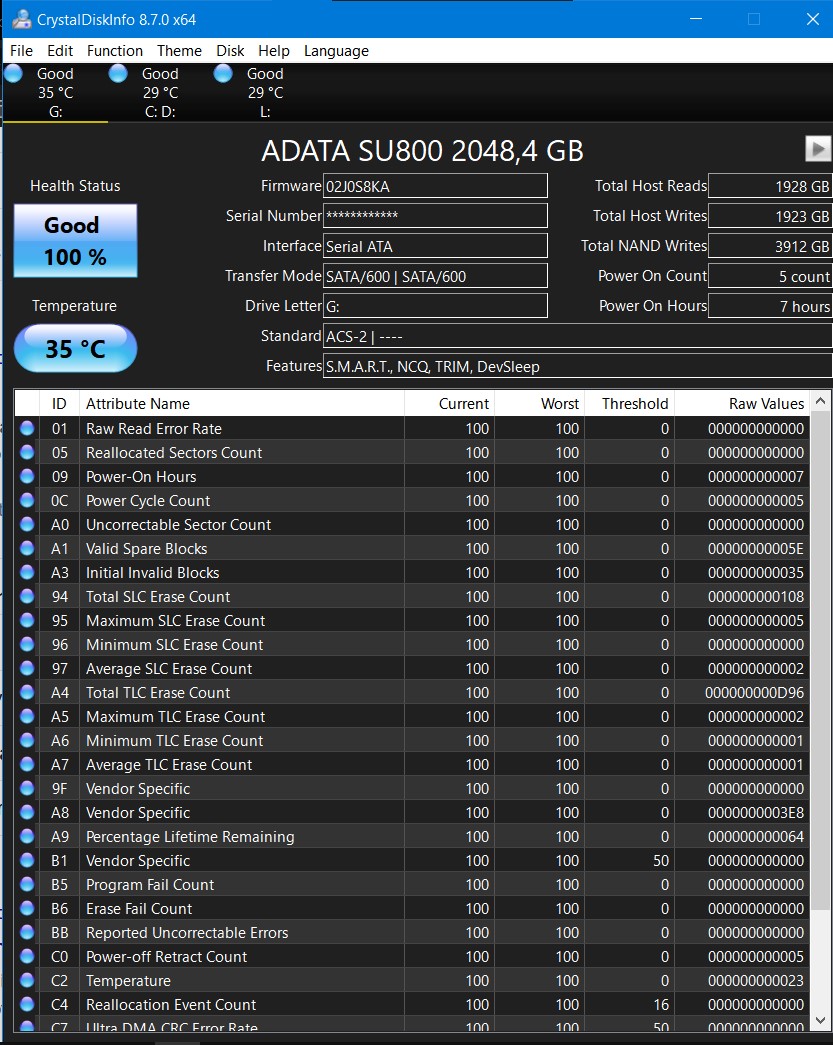Image resolution: width=833 pixels, height=1045 pixels.
Task: Click the 35 °C temperature indicator
Action: tap(75, 348)
